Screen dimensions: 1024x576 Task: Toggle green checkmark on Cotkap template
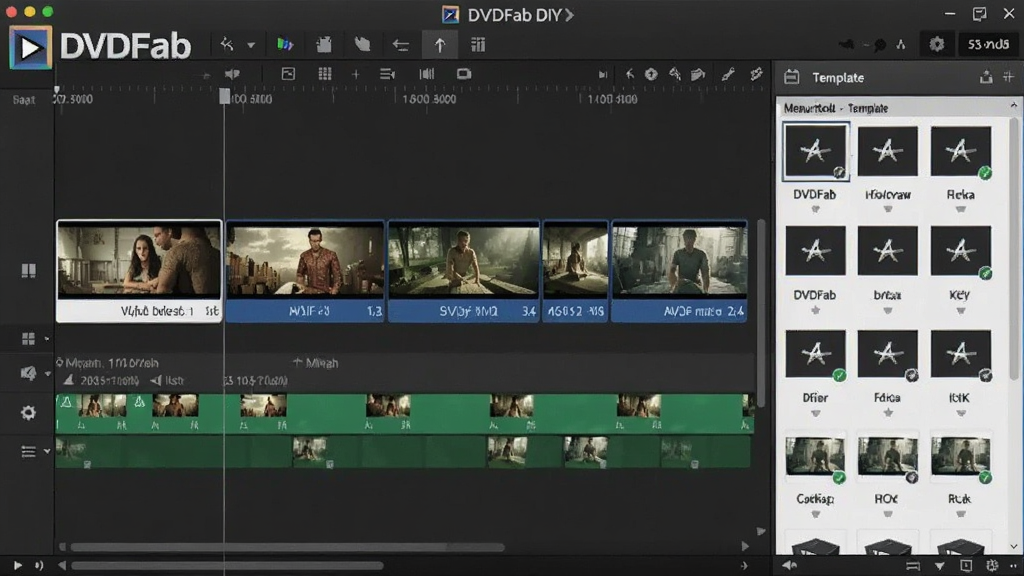pos(839,478)
